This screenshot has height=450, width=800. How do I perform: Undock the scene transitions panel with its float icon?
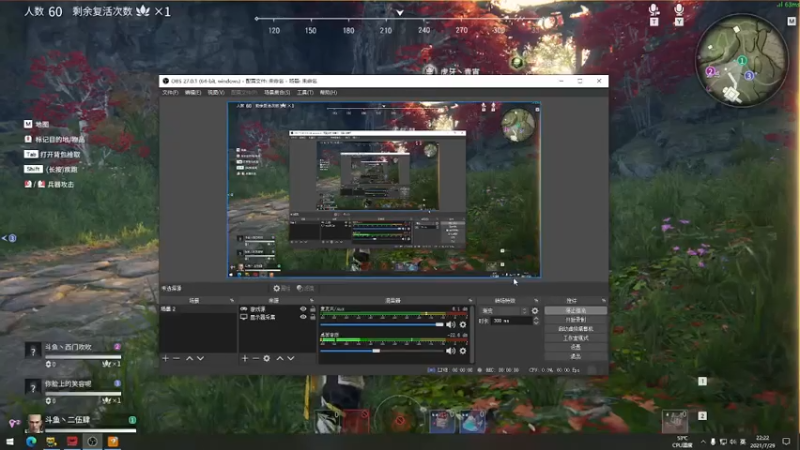(x=536, y=301)
